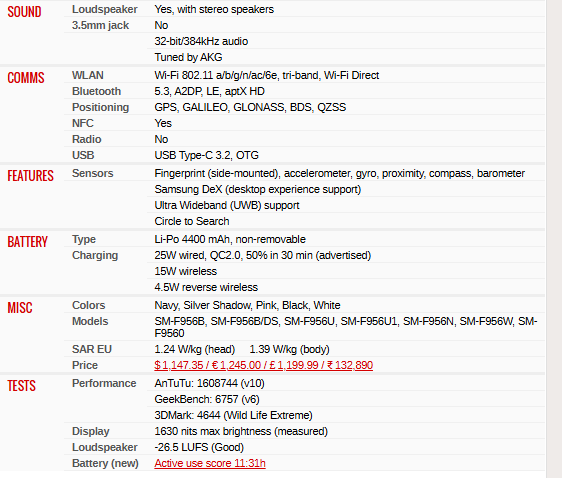Select the Models spec label

90,321
